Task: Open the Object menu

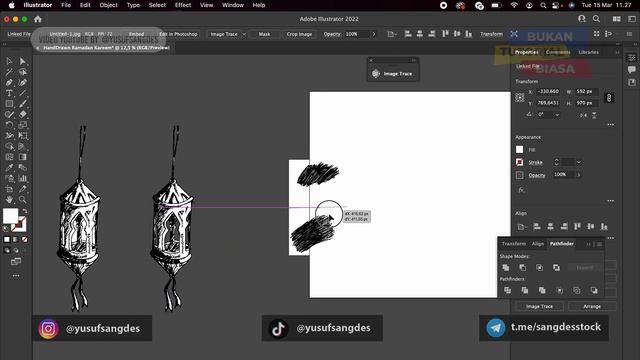Action: click(x=108, y=5)
